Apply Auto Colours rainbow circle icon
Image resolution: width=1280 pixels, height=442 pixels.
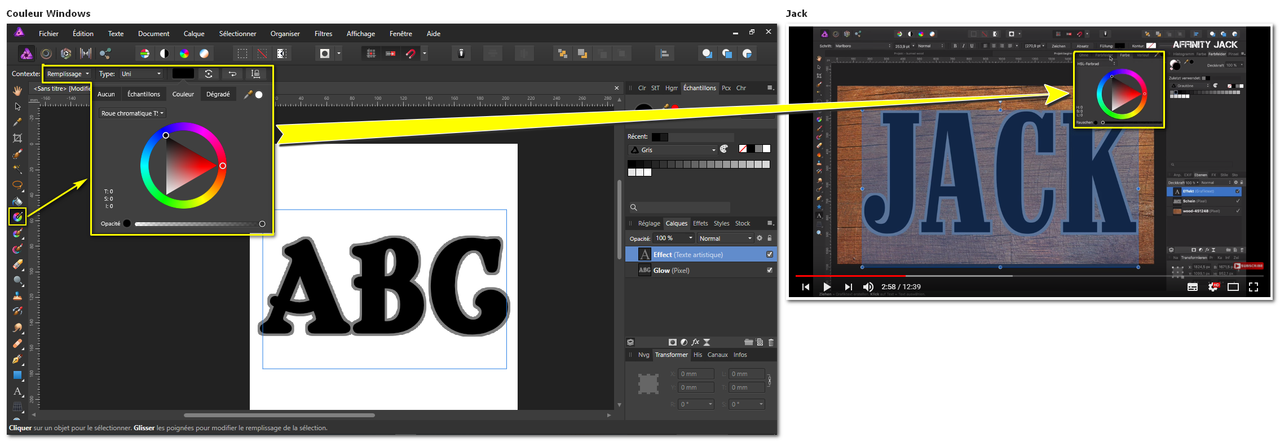[x=184, y=53]
